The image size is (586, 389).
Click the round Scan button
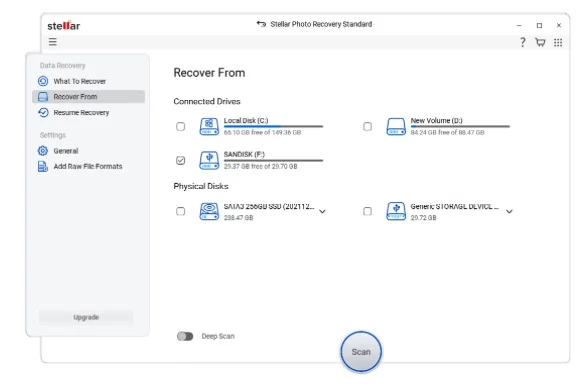(x=361, y=352)
